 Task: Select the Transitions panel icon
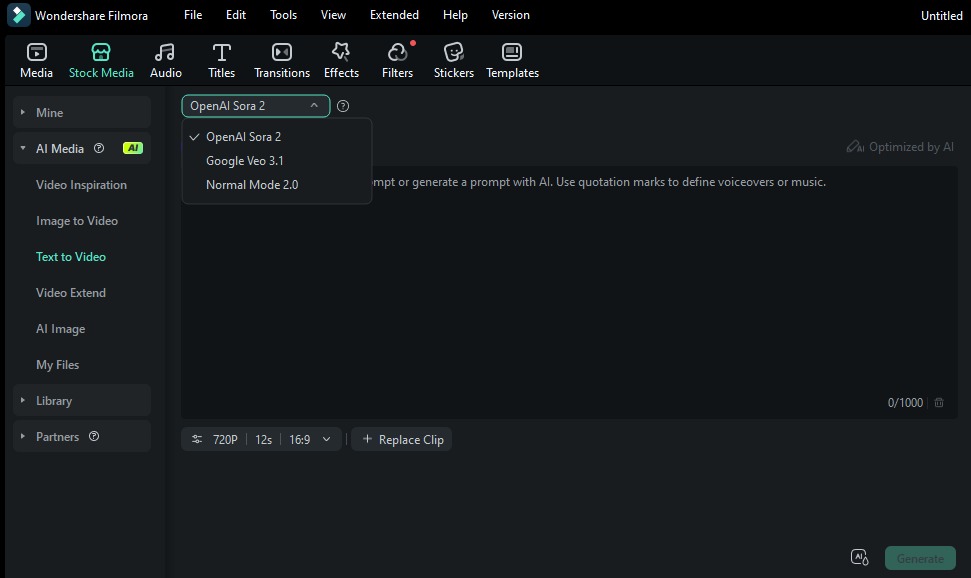click(x=281, y=58)
